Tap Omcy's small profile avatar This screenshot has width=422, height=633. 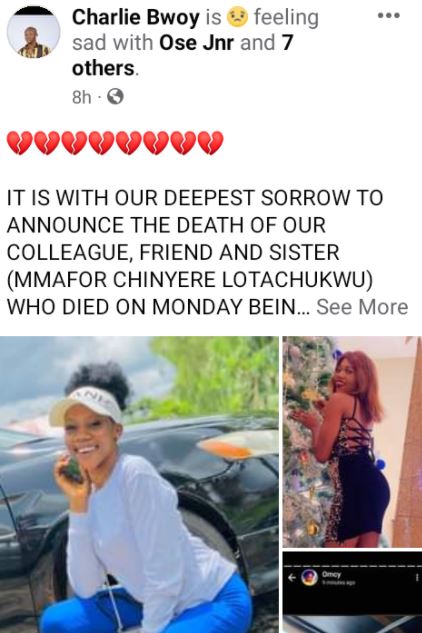(x=310, y=578)
